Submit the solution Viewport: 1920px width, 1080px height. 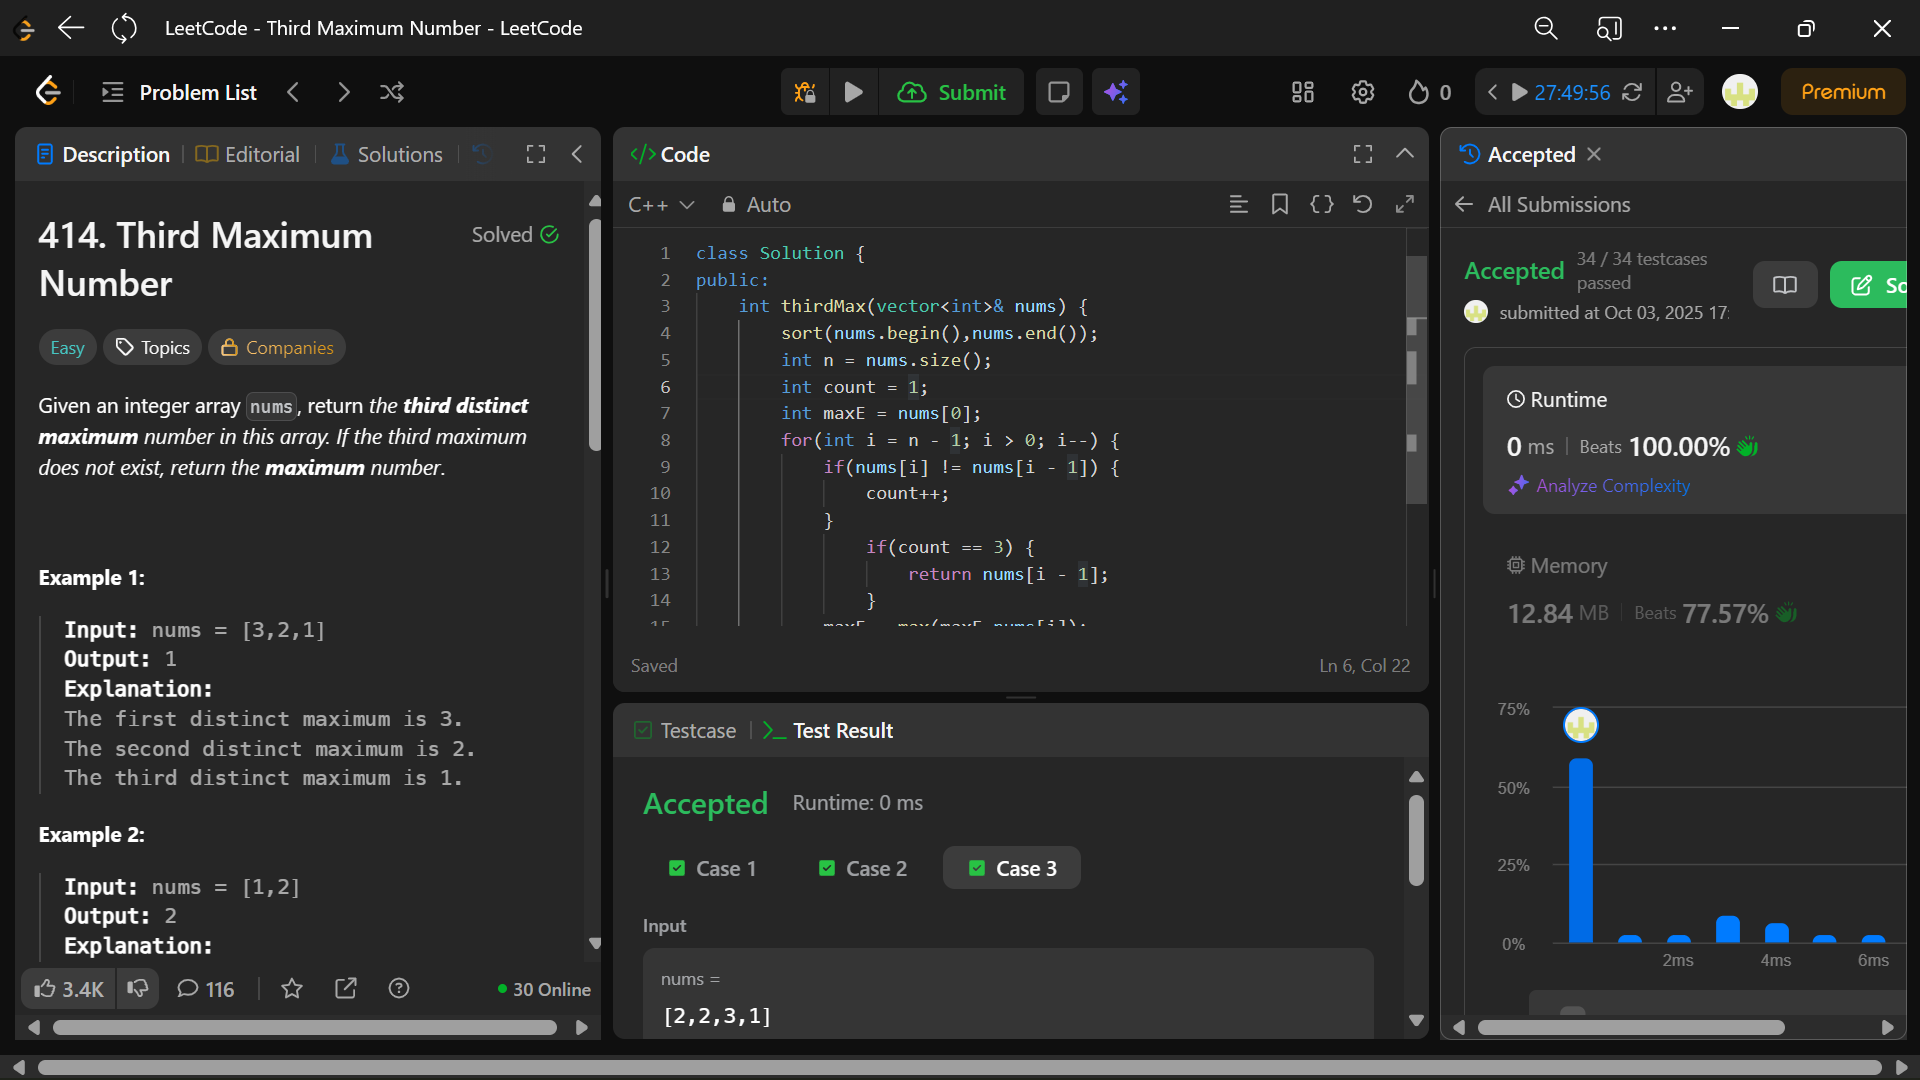tap(951, 92)
